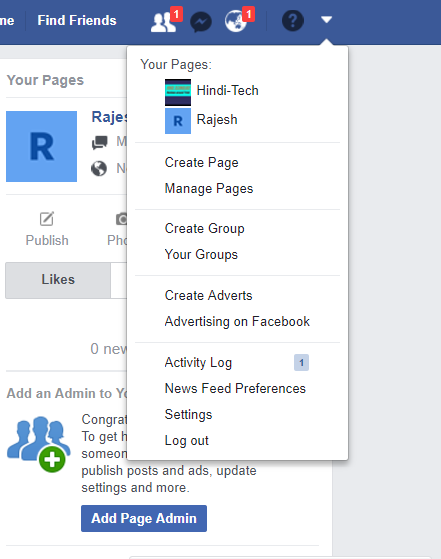This screenshot has height=559, width=441.
Task: Open the friend requests icon
Action: [x=163, y=22]
